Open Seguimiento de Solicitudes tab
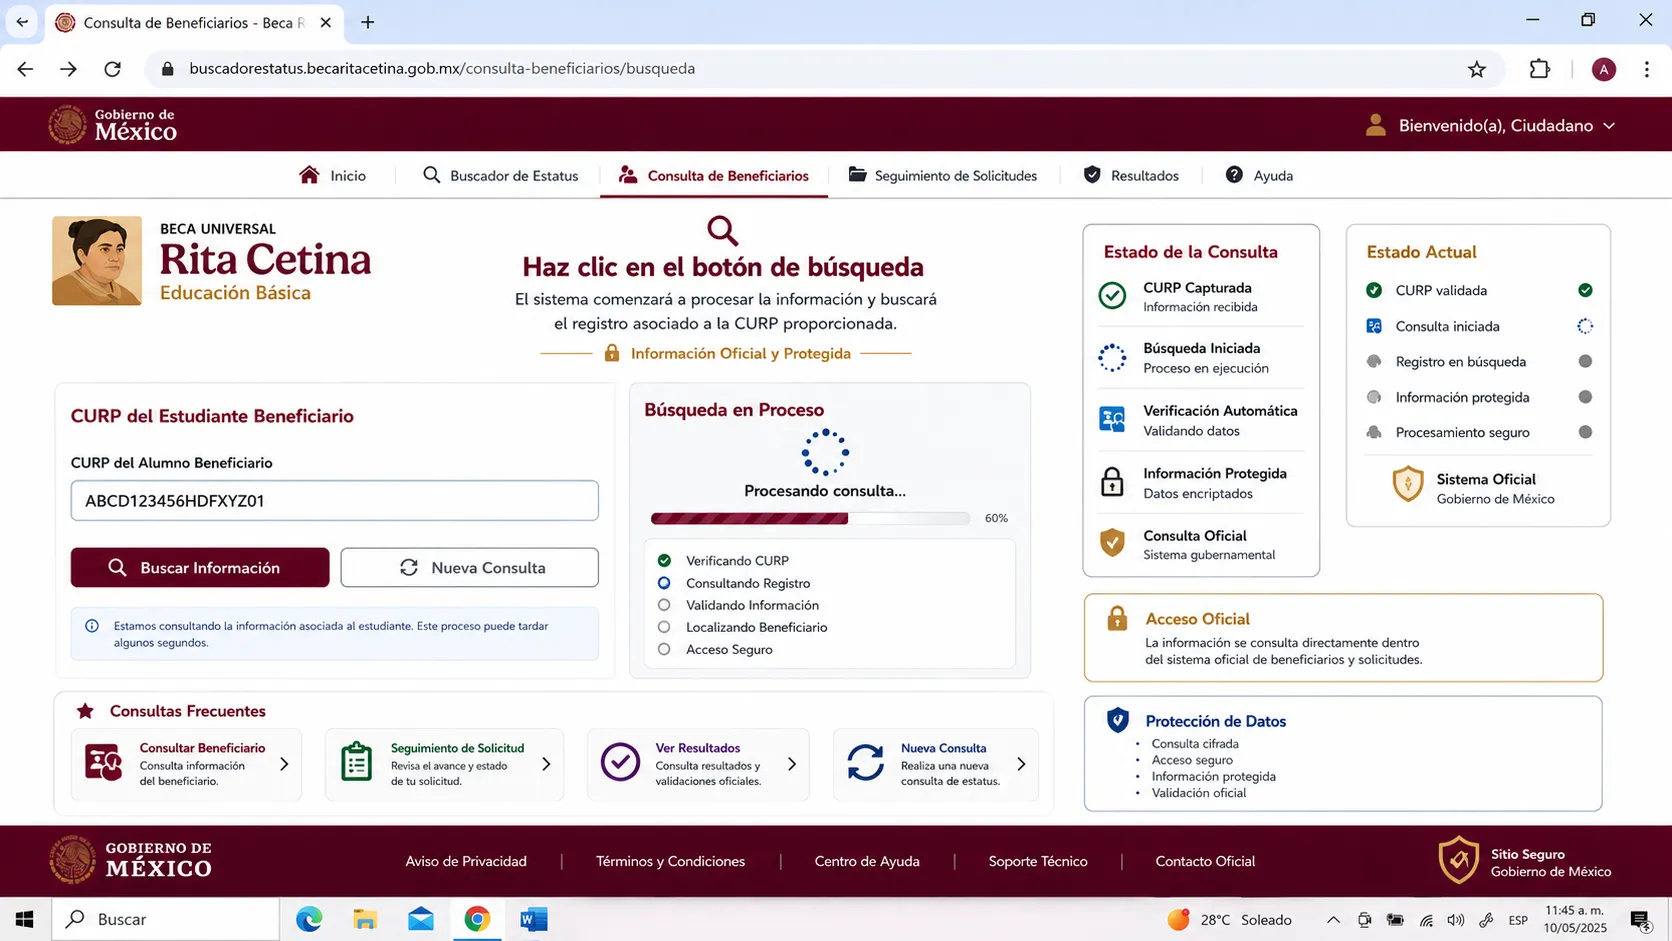Image resolution: width=1672 pixels, height=941 pixels. (x=943, y=175)
